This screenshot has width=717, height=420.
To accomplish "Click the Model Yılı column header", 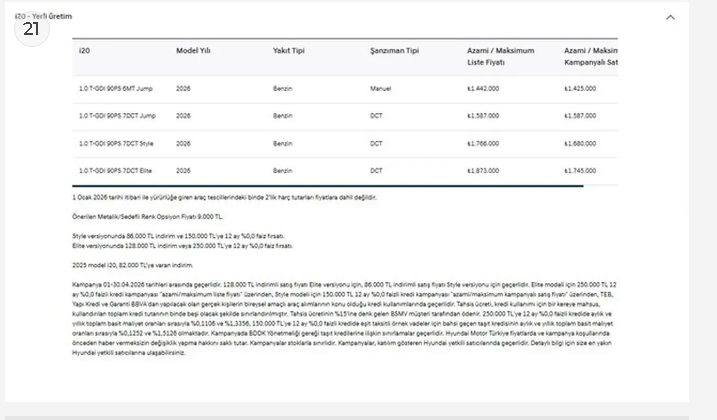I will tap(193, 51).
